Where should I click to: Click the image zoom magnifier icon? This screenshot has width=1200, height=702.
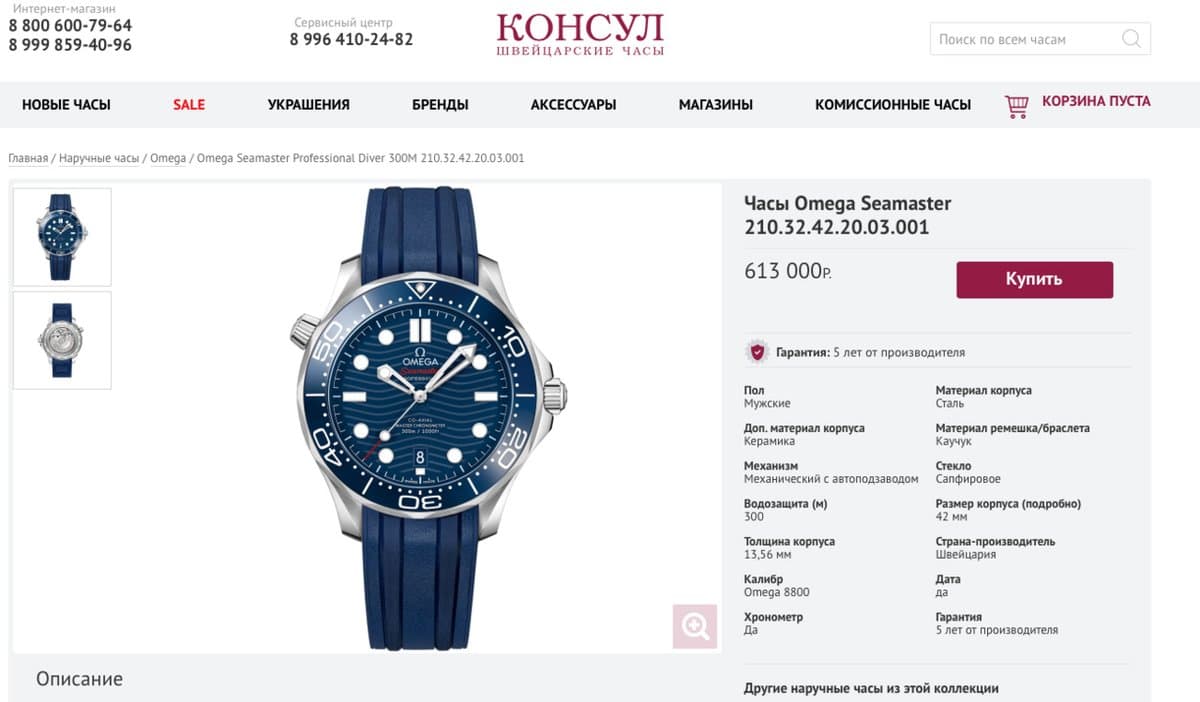click(695, 627)
